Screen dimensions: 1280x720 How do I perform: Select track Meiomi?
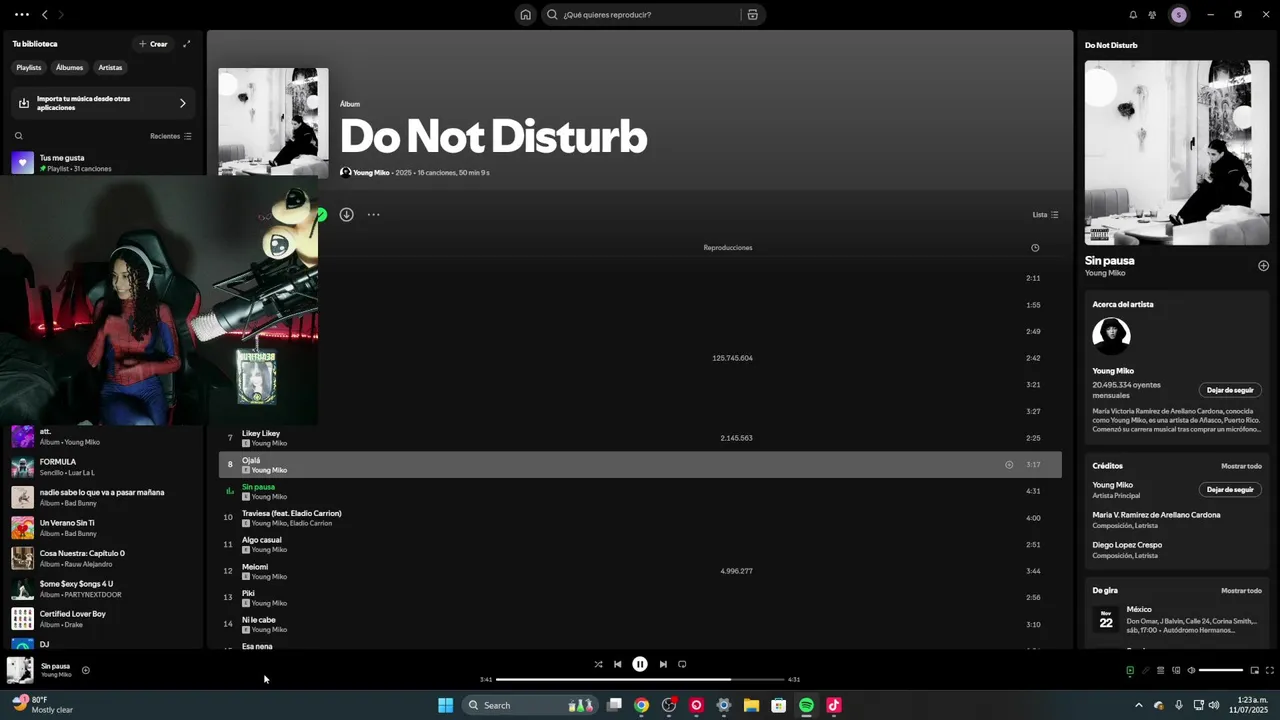click(x=640, y=571)
